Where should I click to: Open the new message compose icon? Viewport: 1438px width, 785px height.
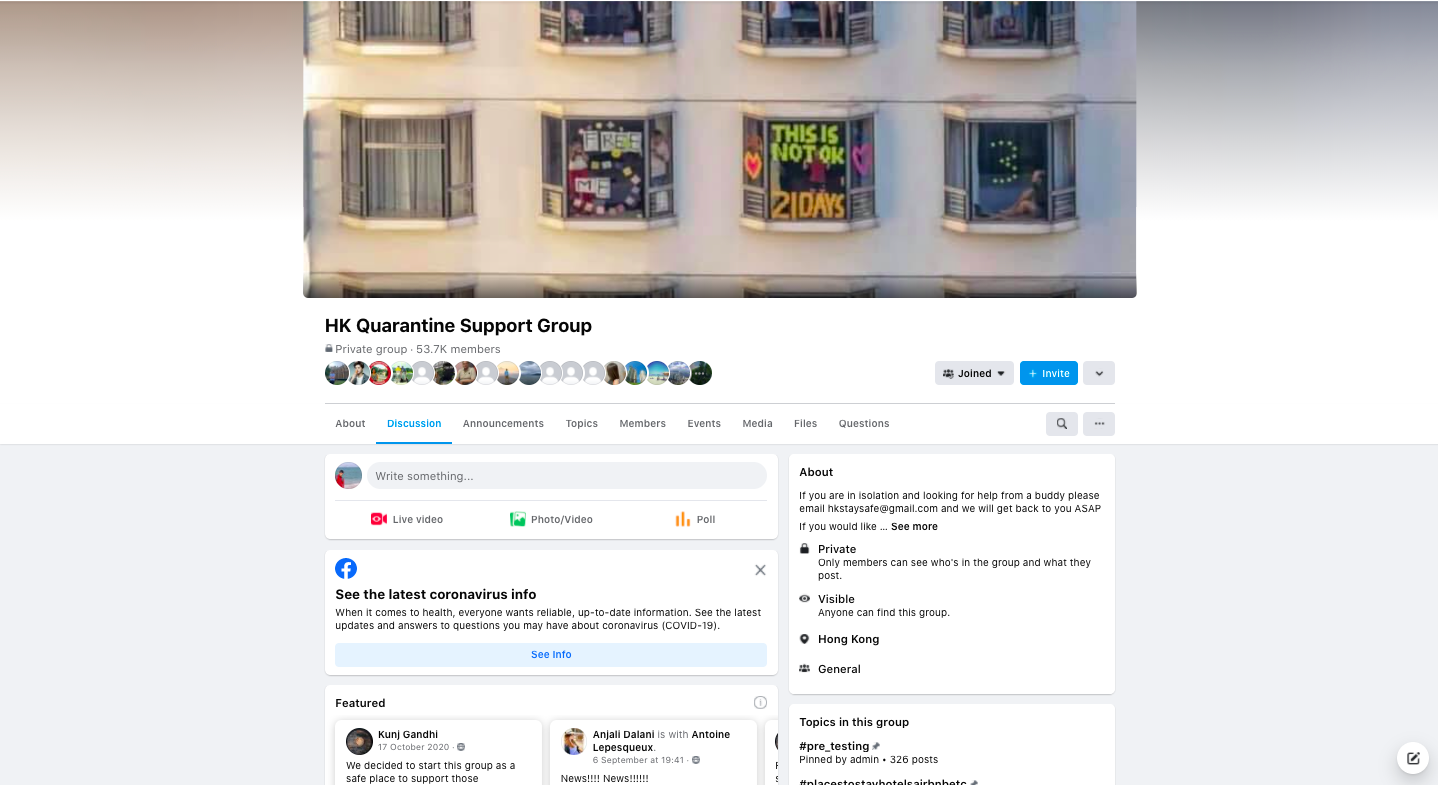(1413, 758)
